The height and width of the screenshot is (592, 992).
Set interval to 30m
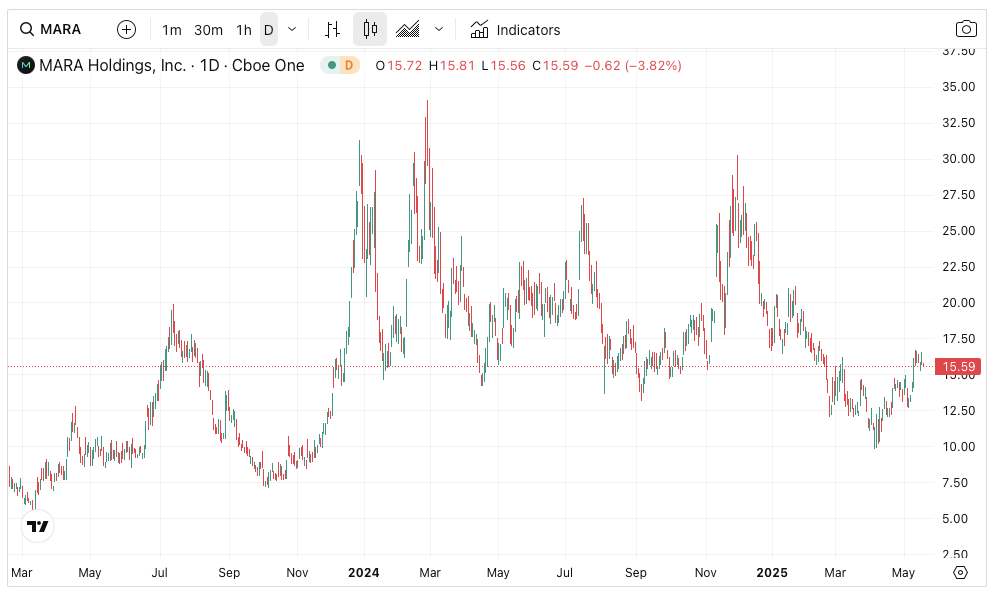(x=208, y=30)
